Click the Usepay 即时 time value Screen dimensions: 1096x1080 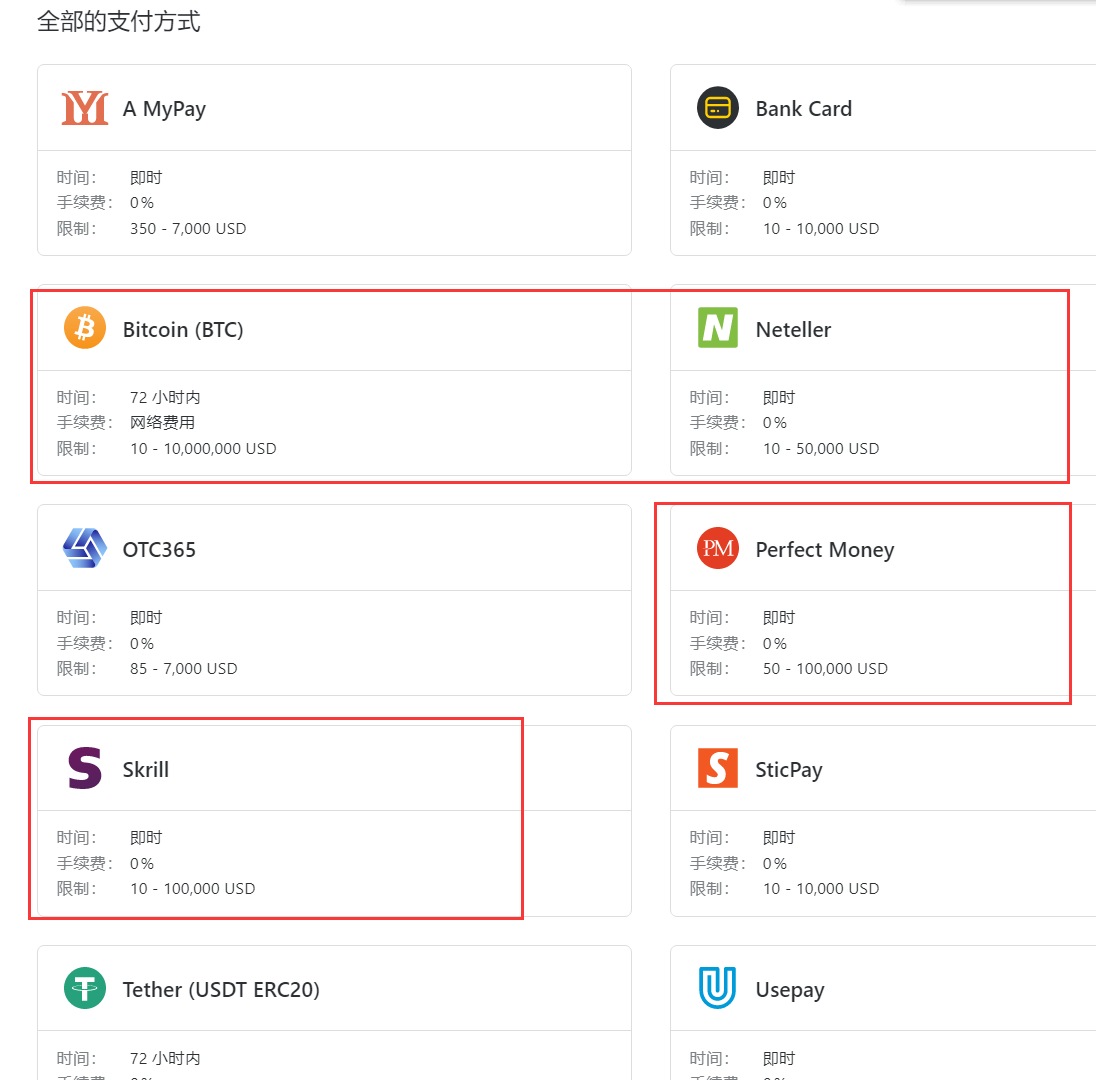(x=779, y=1058)
